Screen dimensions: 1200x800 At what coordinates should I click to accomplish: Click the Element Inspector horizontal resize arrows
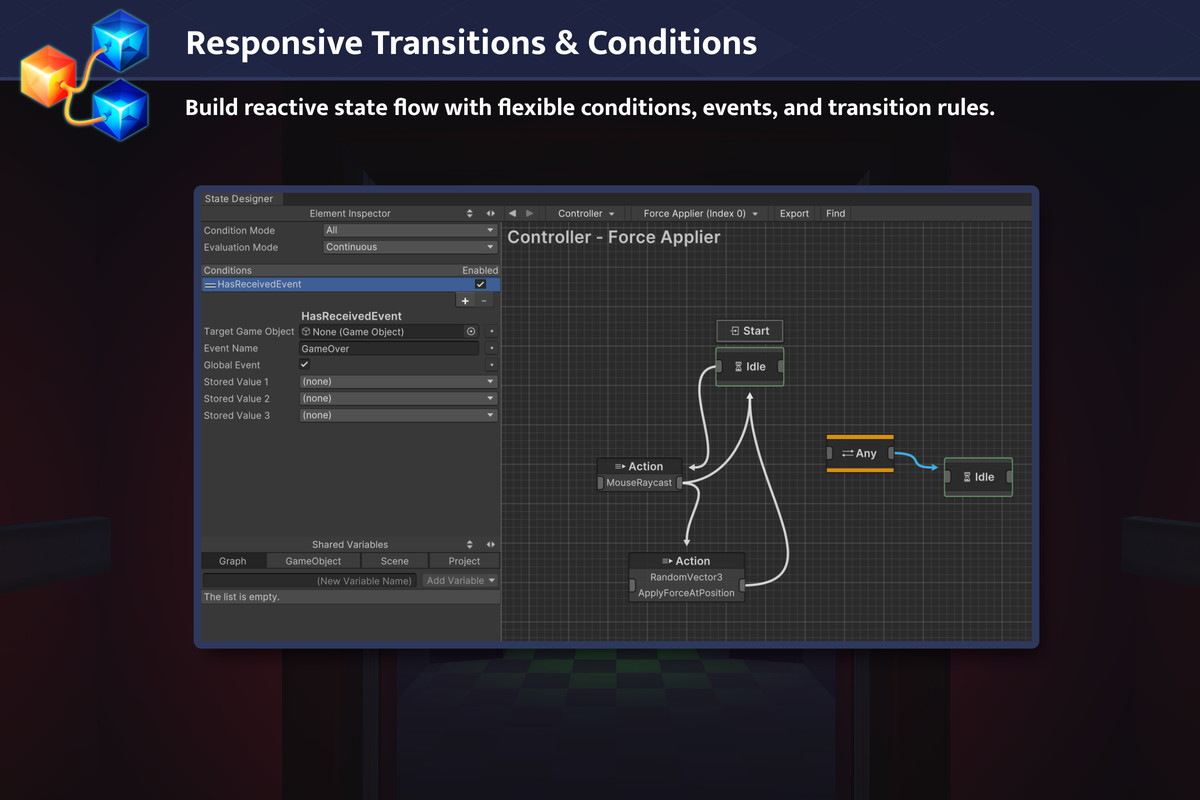tap(491, 213)
